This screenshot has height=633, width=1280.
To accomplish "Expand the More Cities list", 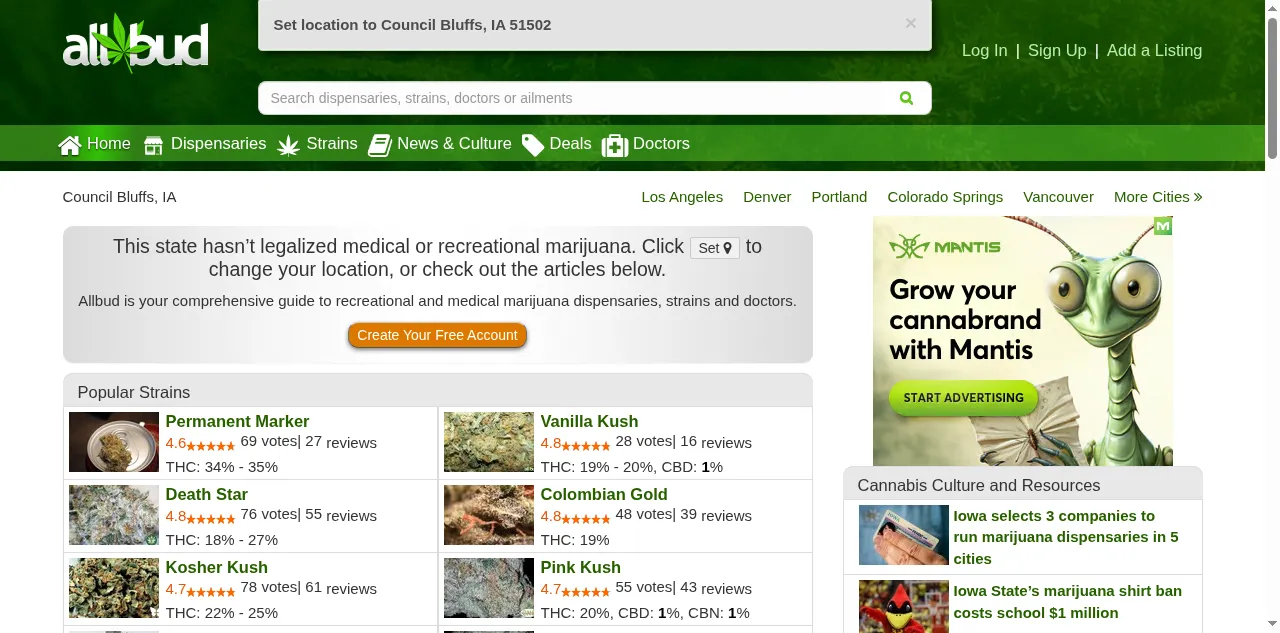I will click(1158, 197).
